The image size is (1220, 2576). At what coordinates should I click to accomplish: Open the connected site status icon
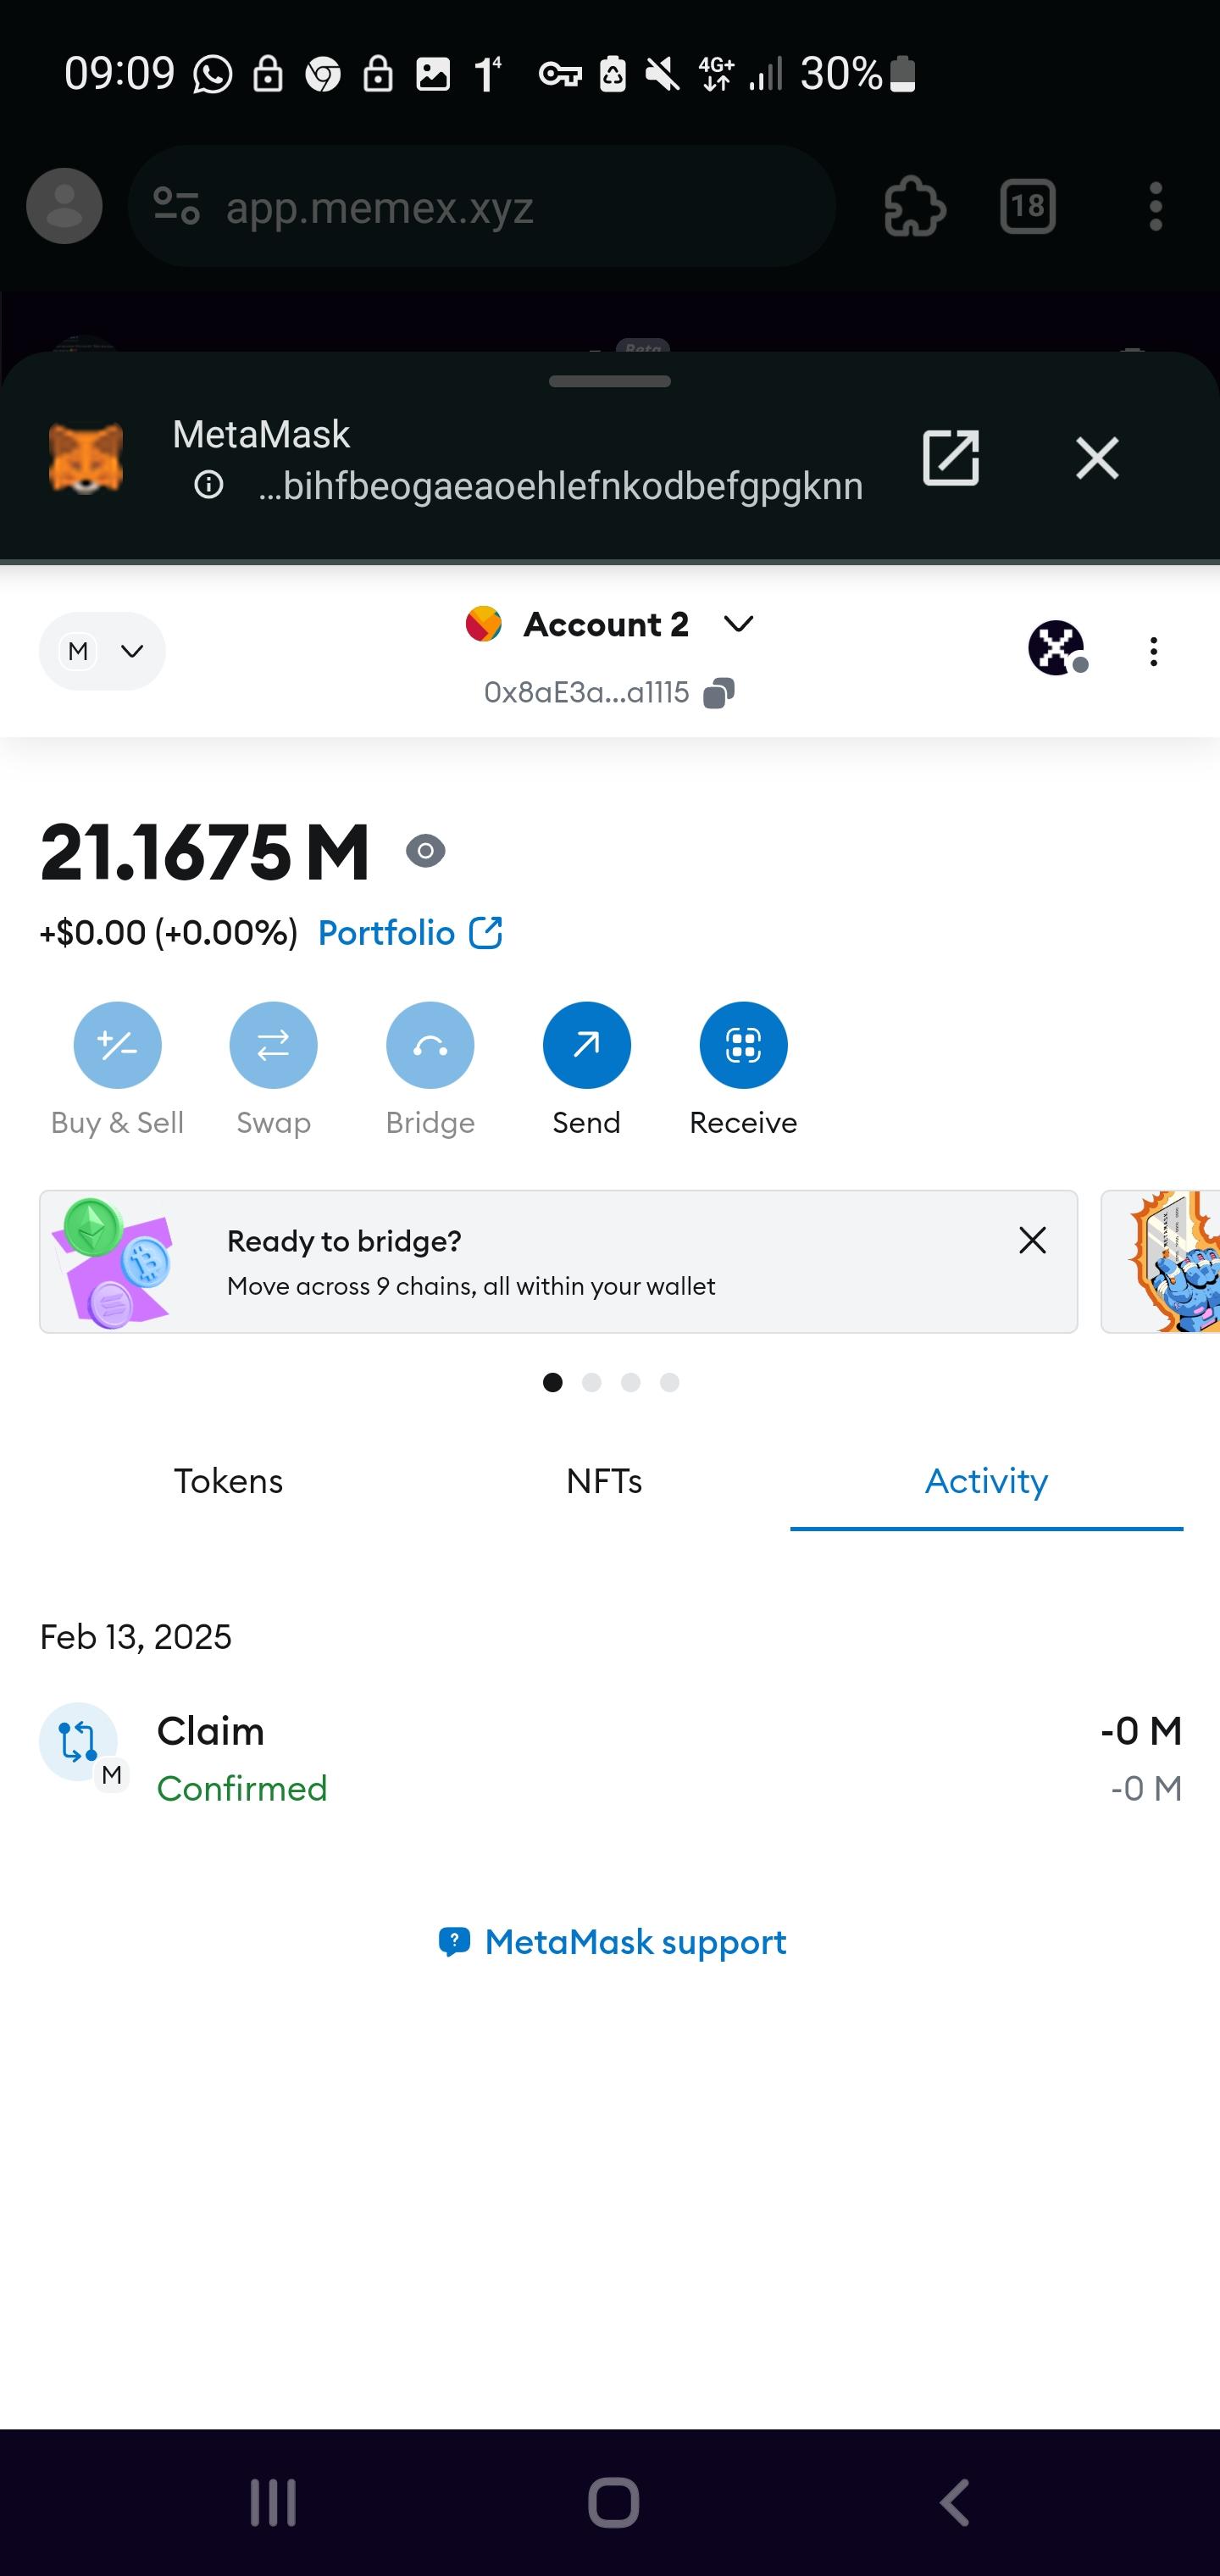point(1057,648)
